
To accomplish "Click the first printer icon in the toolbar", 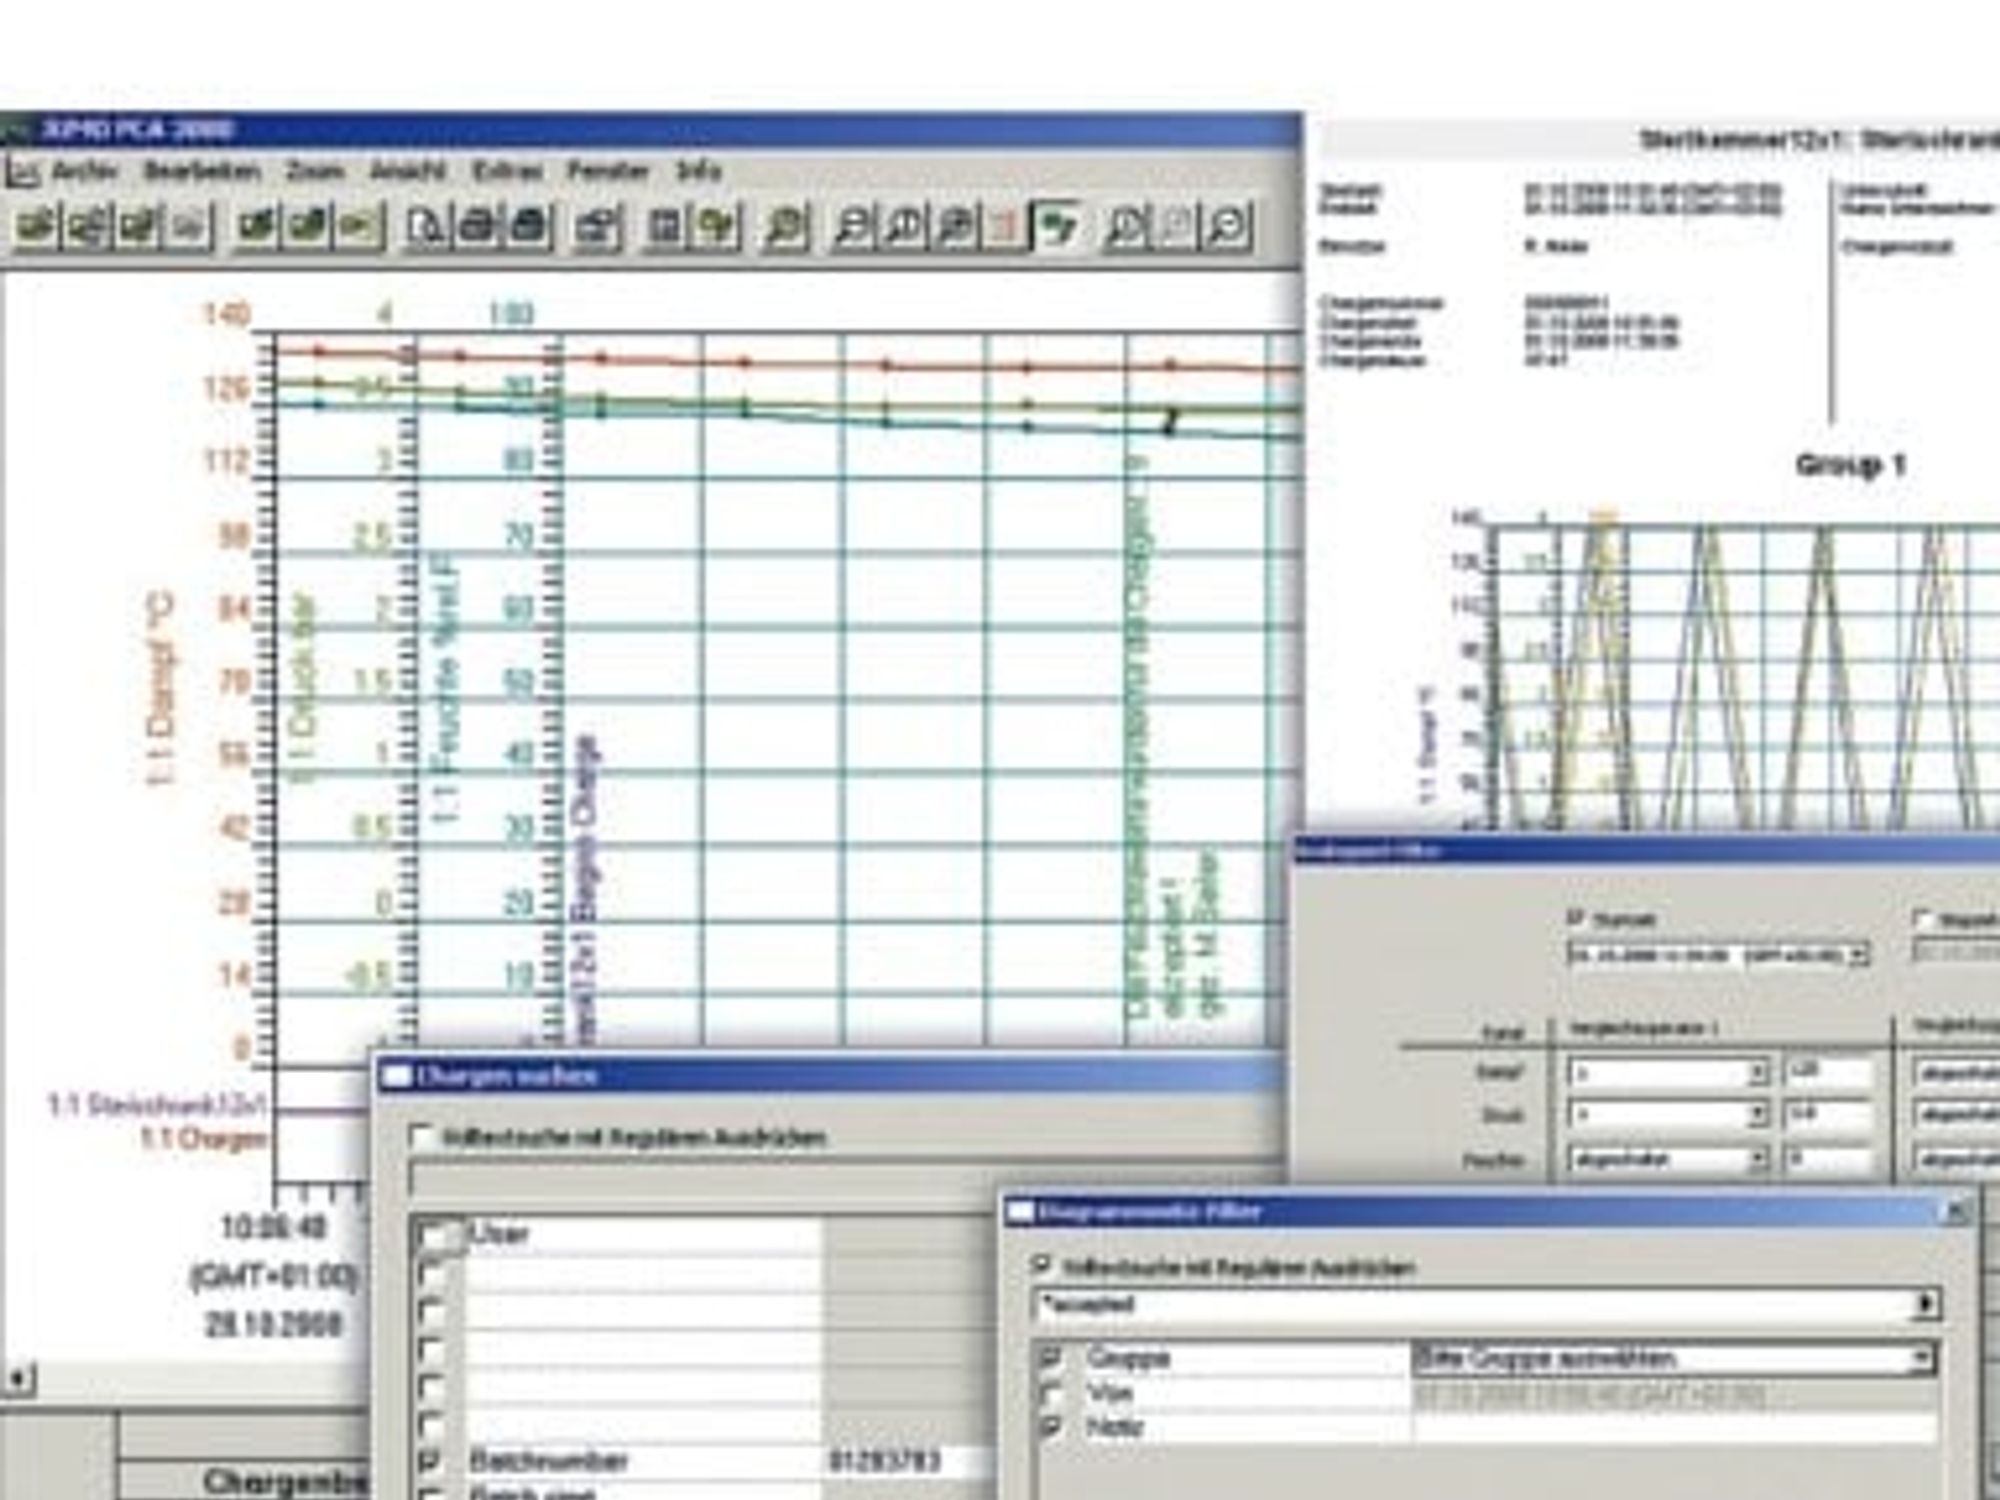I will (x=478, y=226).
